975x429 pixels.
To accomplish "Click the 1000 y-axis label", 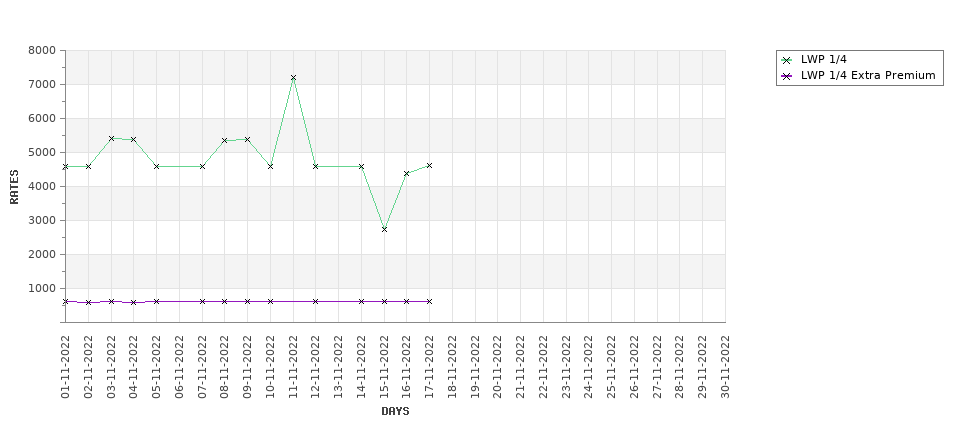I will (x=42, y=288).
